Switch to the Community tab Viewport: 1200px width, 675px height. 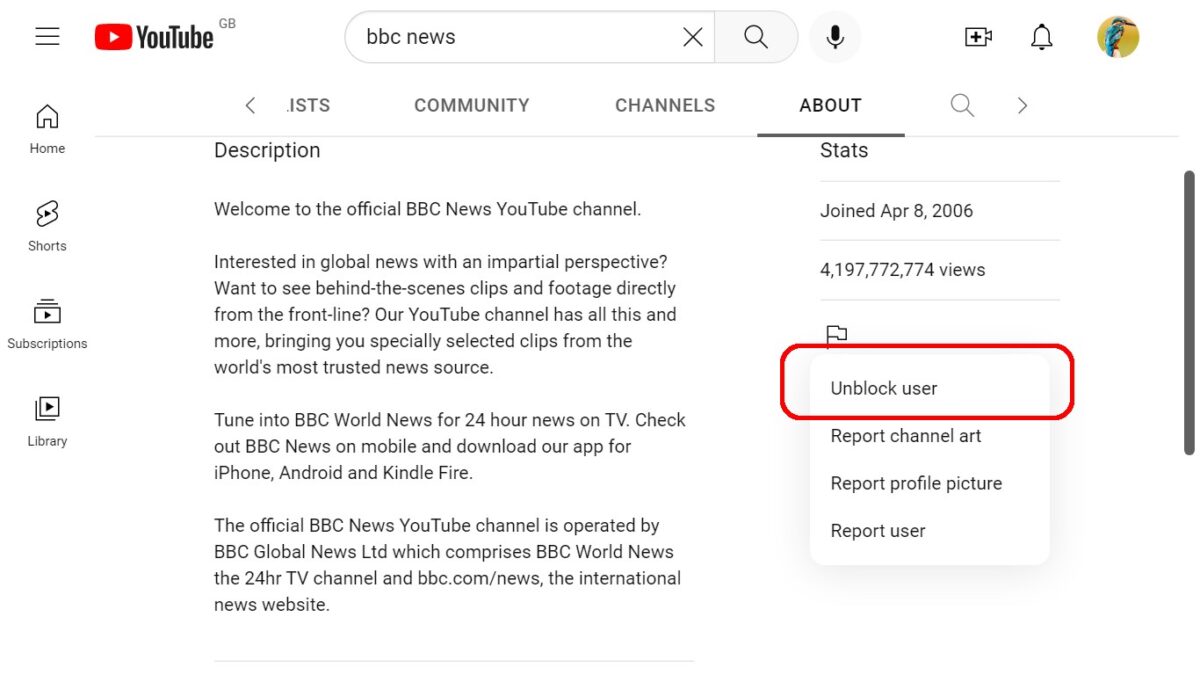pyautogui.click(x=472, y=105)
